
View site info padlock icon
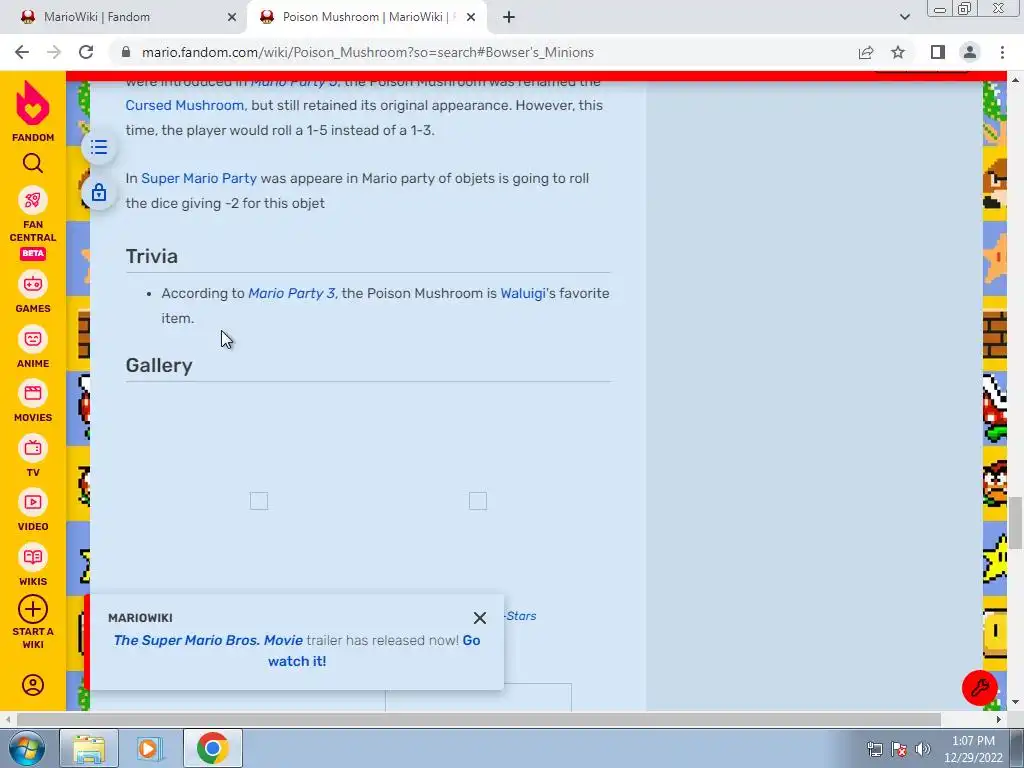[x=126, y=52]
